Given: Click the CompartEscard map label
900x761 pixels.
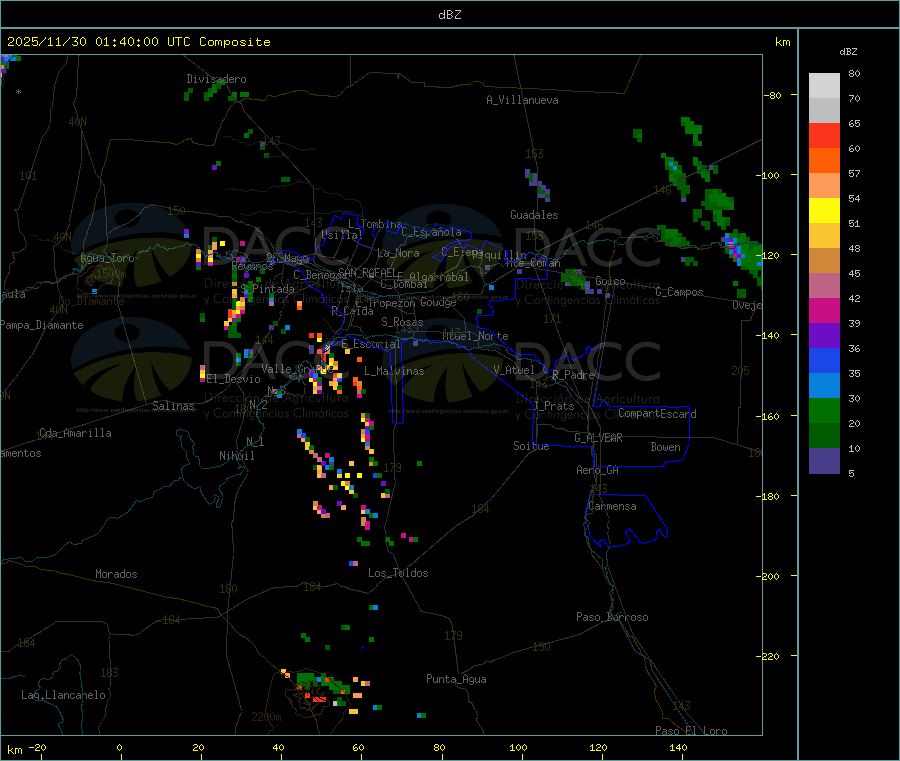Looking at the screenshot, I should point(657,413).
